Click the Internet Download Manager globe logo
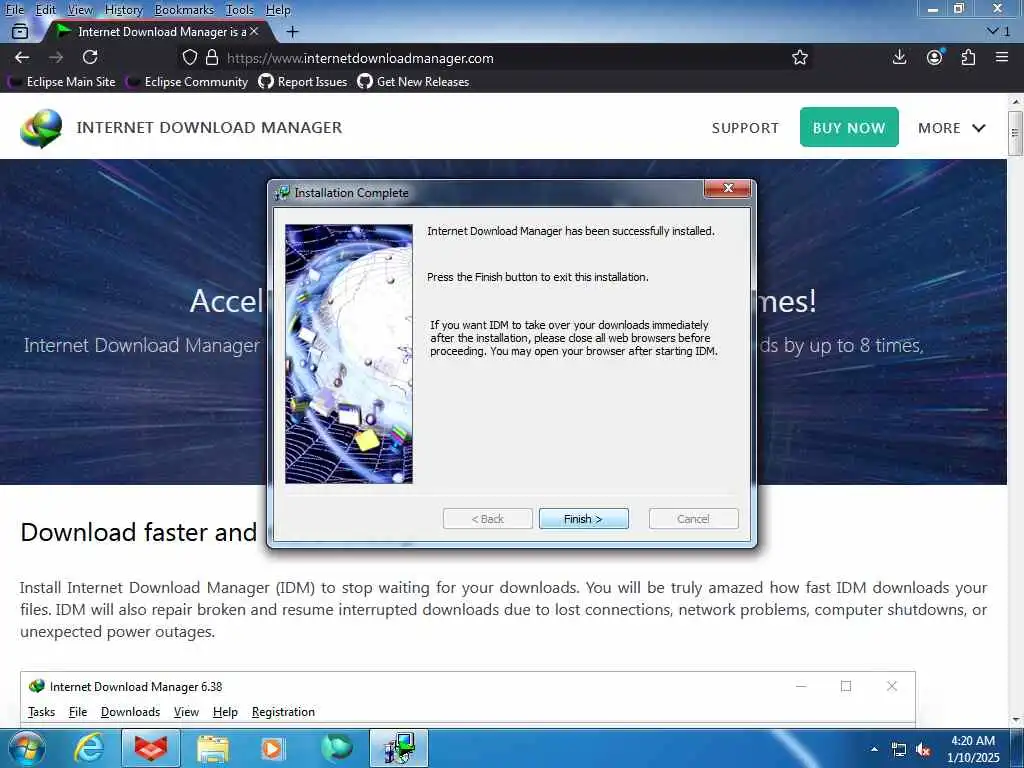The height and width of the screenshot is (768, 1024). point(41,128)
